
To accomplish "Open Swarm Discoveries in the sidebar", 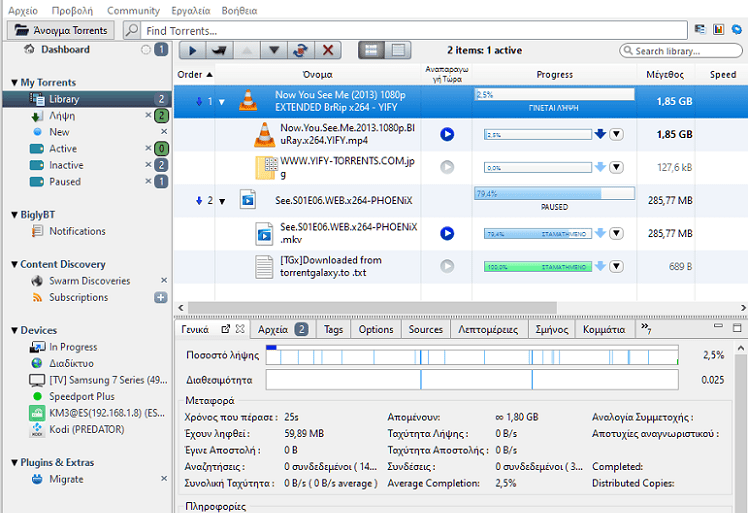I will point(90,281).
